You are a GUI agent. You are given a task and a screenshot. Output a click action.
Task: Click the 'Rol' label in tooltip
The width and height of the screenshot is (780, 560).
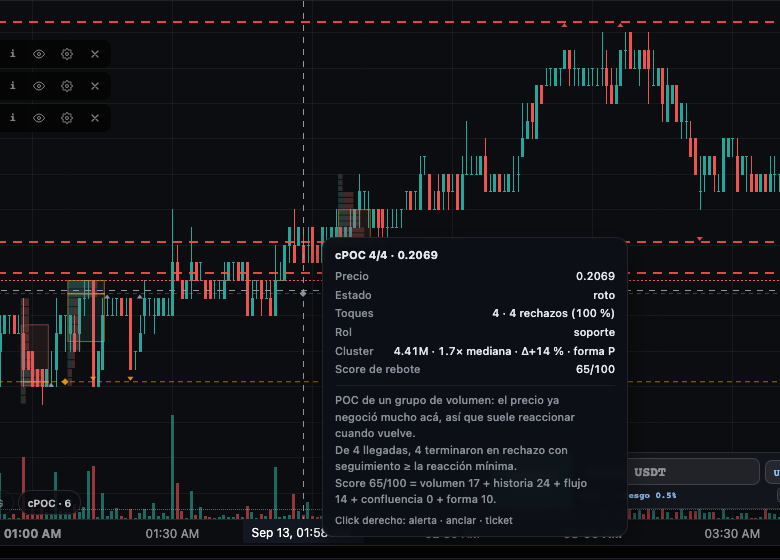[343, 332]
